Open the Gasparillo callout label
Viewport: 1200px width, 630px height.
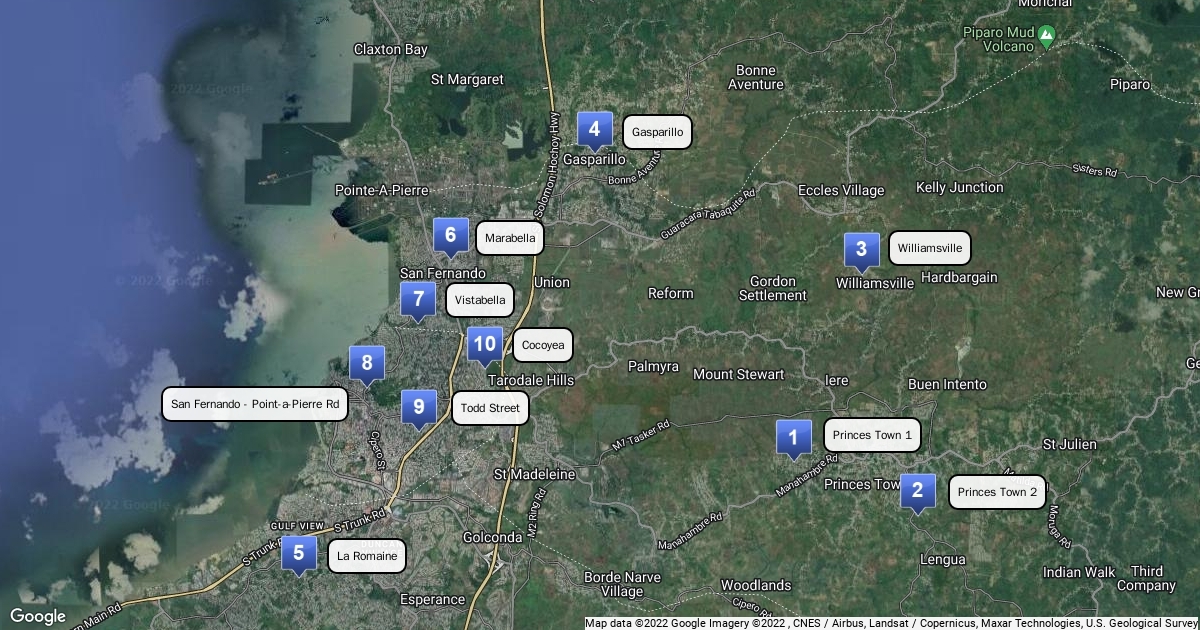(x=657, y=132)
